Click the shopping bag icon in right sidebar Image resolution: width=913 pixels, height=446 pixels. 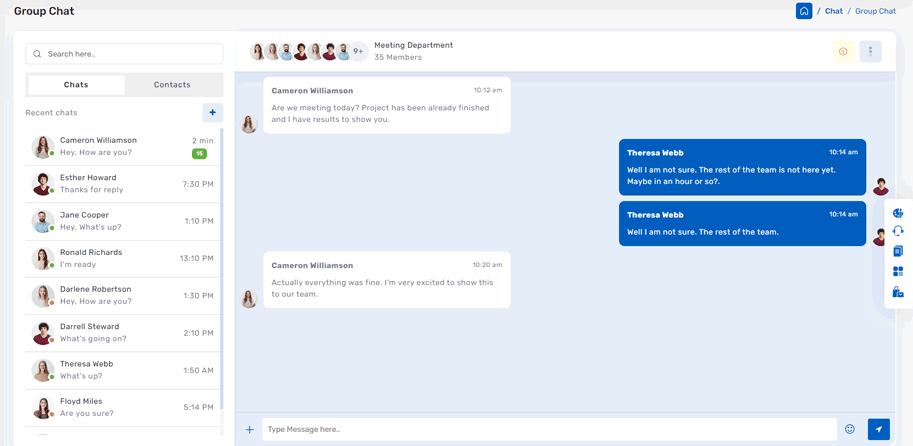(x=898, y=292)
